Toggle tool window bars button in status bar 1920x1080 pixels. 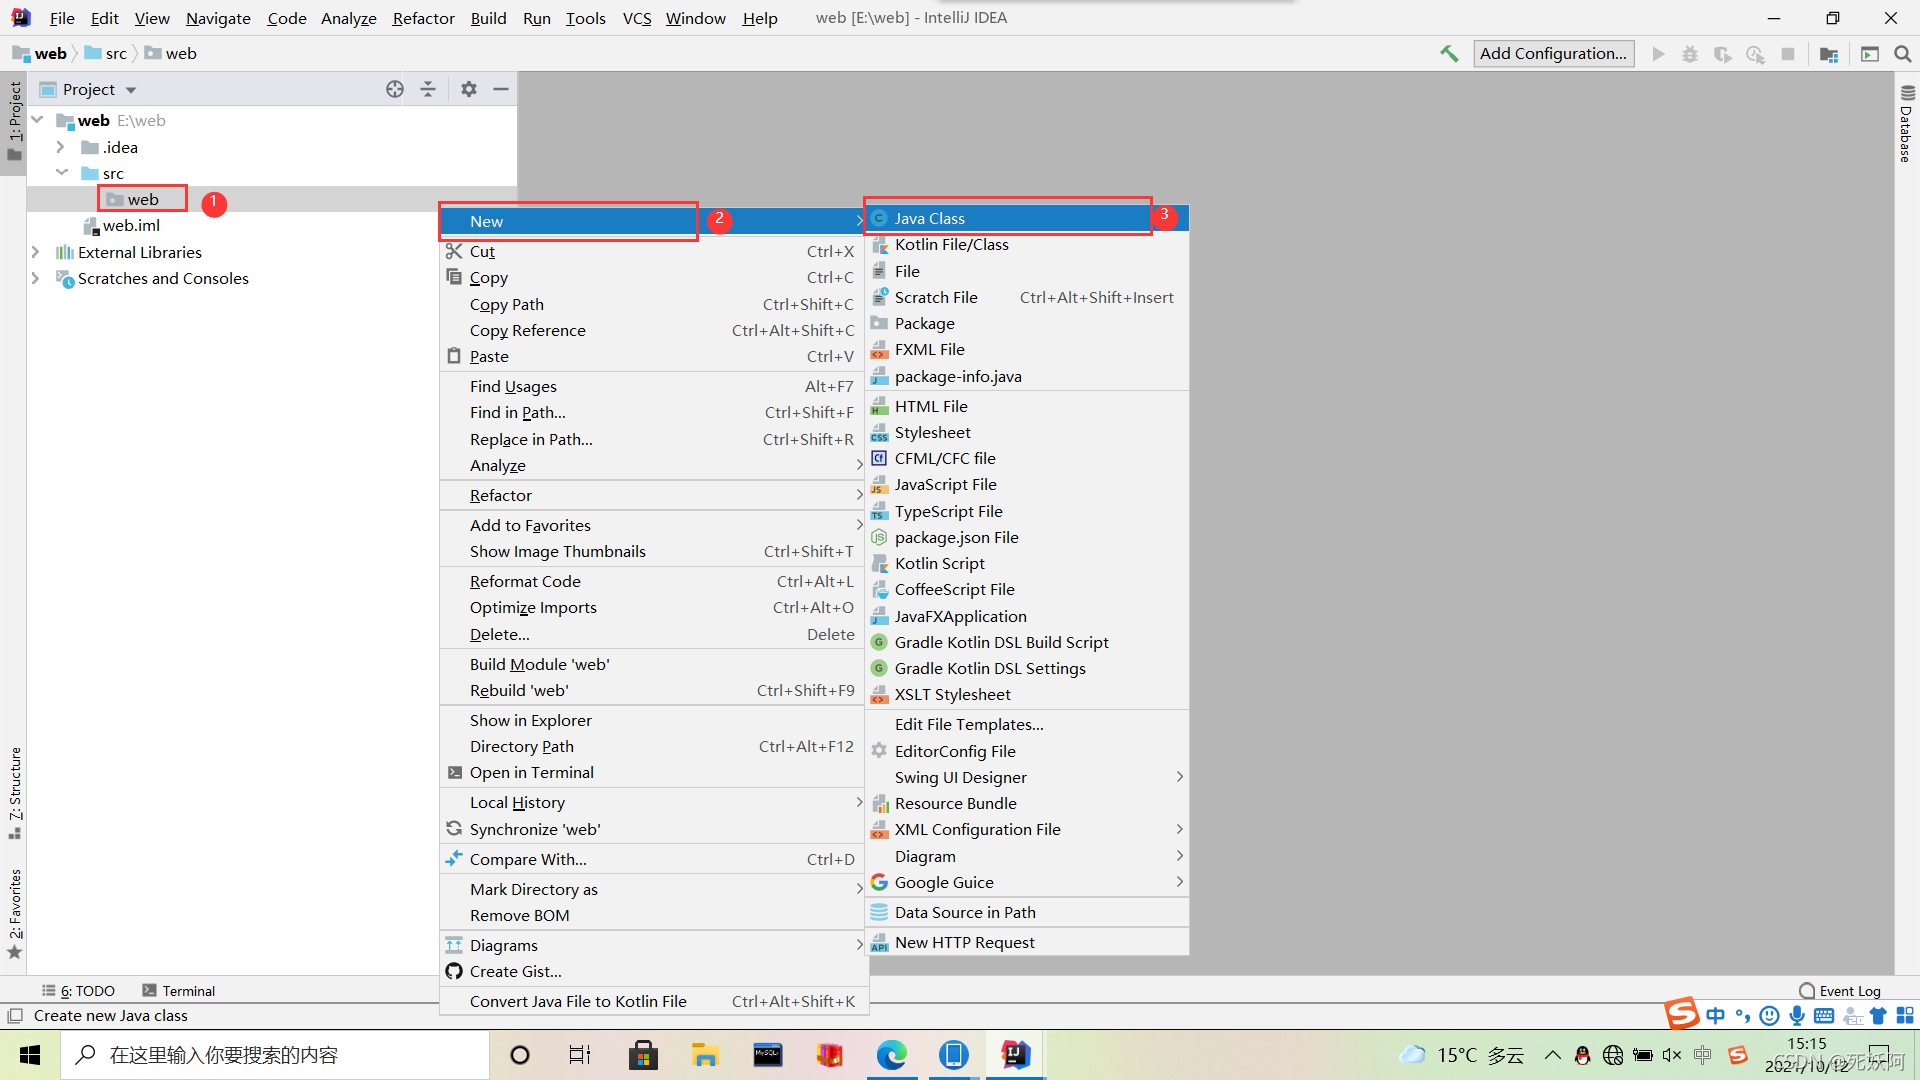14,1016
